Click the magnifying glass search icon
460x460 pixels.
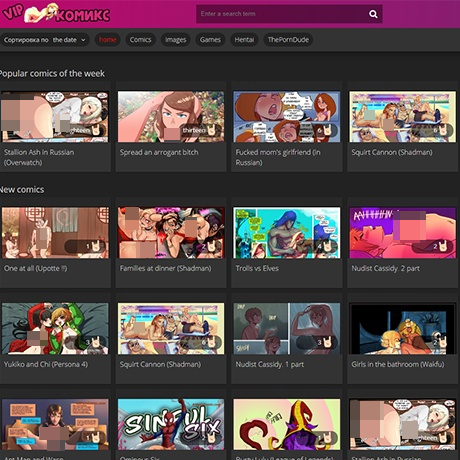tap(373, 14)
